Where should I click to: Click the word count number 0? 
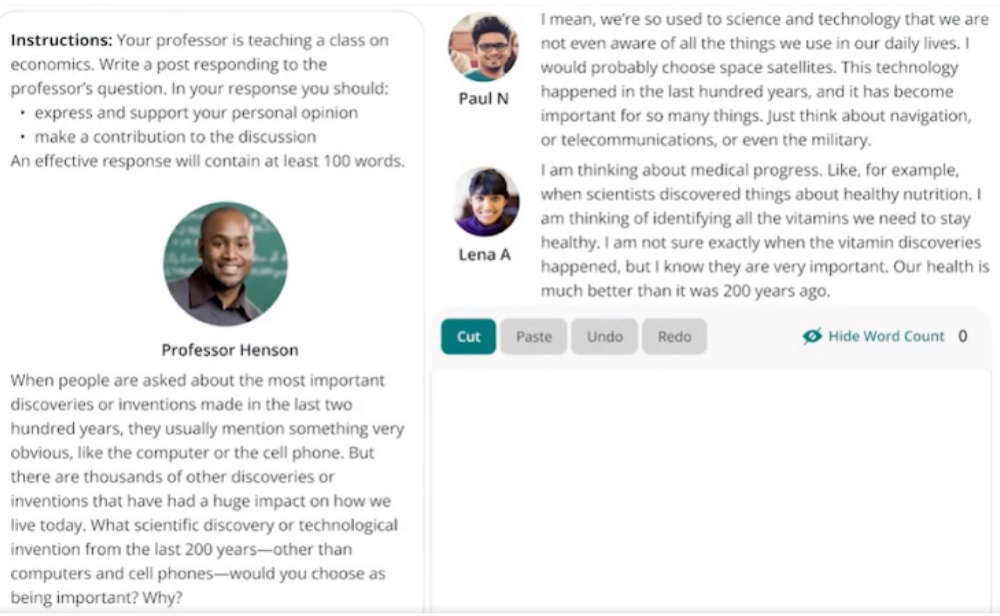point(962,336)
